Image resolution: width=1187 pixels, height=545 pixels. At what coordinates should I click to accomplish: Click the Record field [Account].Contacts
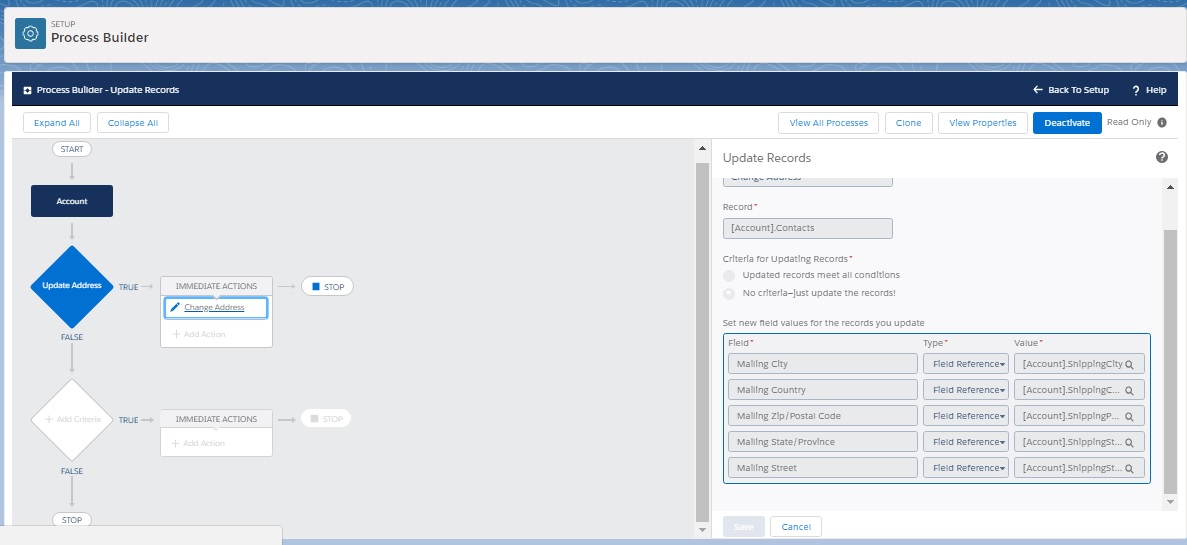[808, 228]
